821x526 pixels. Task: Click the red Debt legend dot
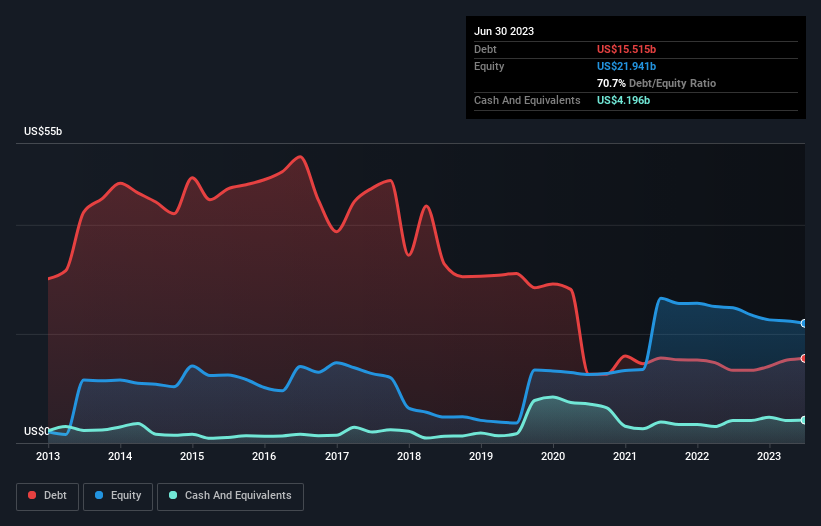point(32,495)
